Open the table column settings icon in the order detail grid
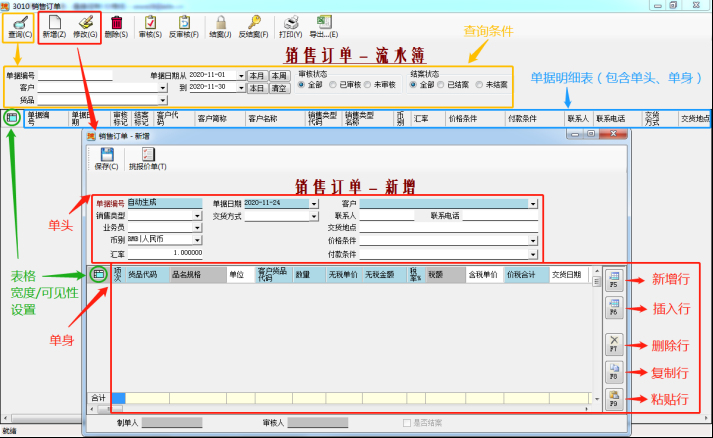Viewport: 713px width, 438px height. [x=99, y=275]
